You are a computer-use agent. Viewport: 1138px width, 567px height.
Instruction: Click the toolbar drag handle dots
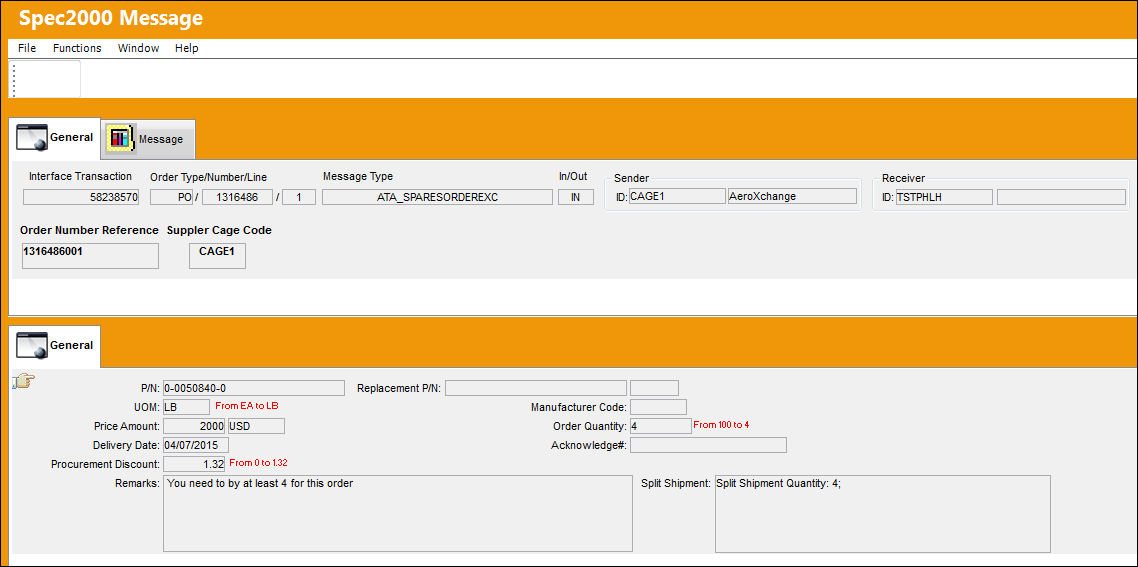(x=15, y=80)
